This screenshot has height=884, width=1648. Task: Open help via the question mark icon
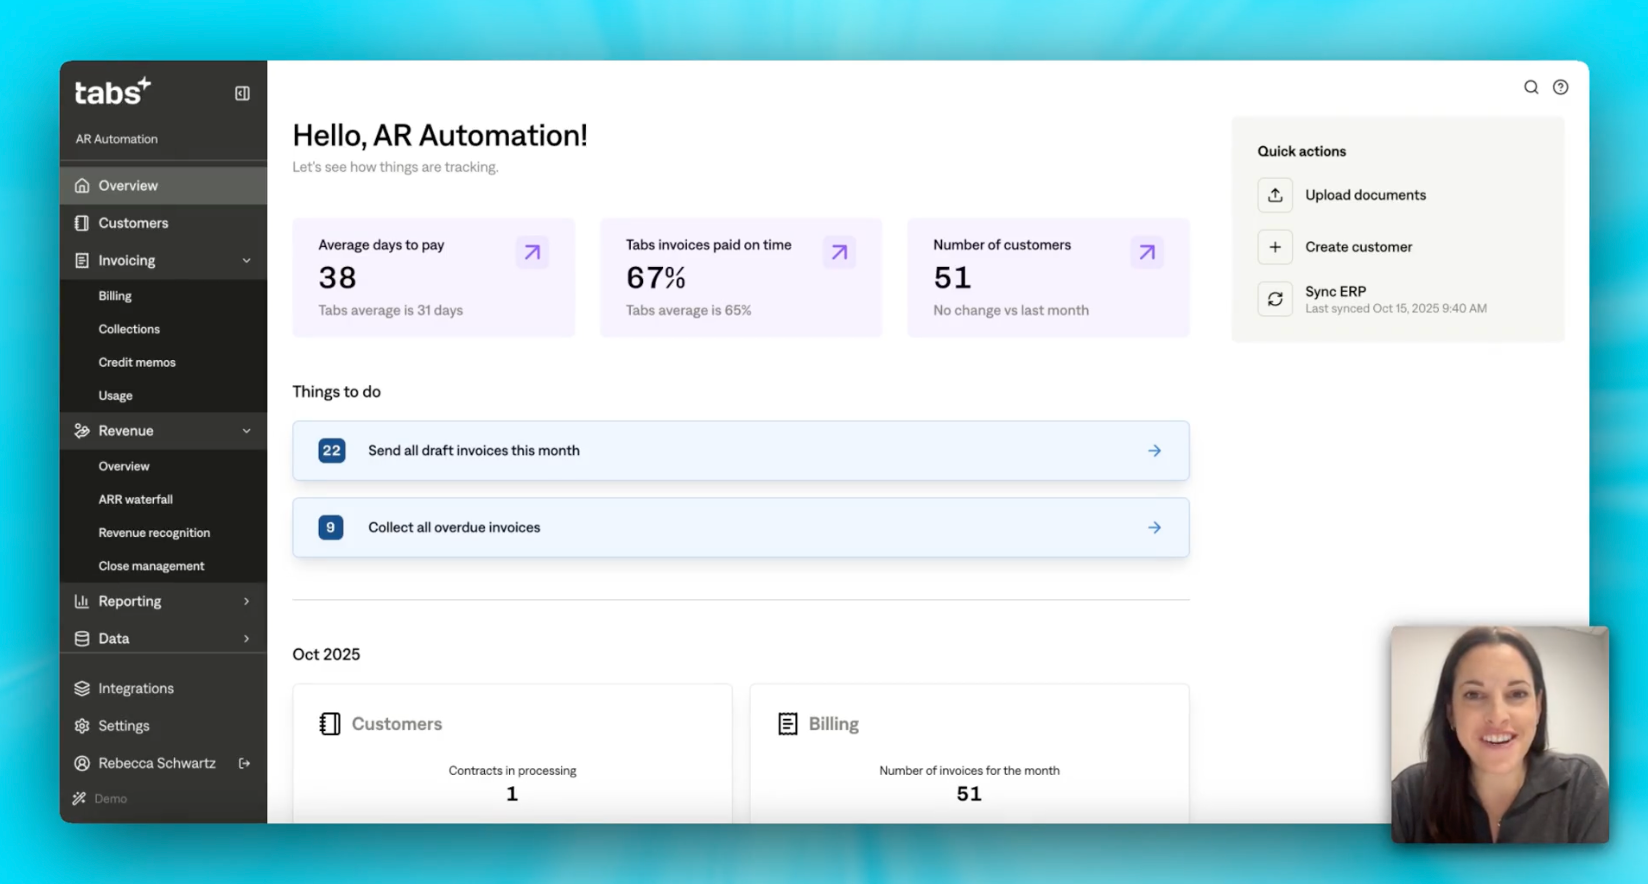[1560, 87]
